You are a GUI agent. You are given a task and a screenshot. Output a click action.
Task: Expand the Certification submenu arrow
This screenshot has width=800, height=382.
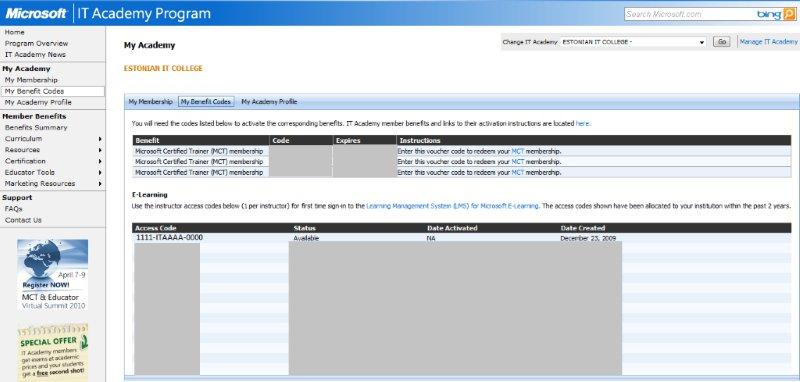(100, 161)
